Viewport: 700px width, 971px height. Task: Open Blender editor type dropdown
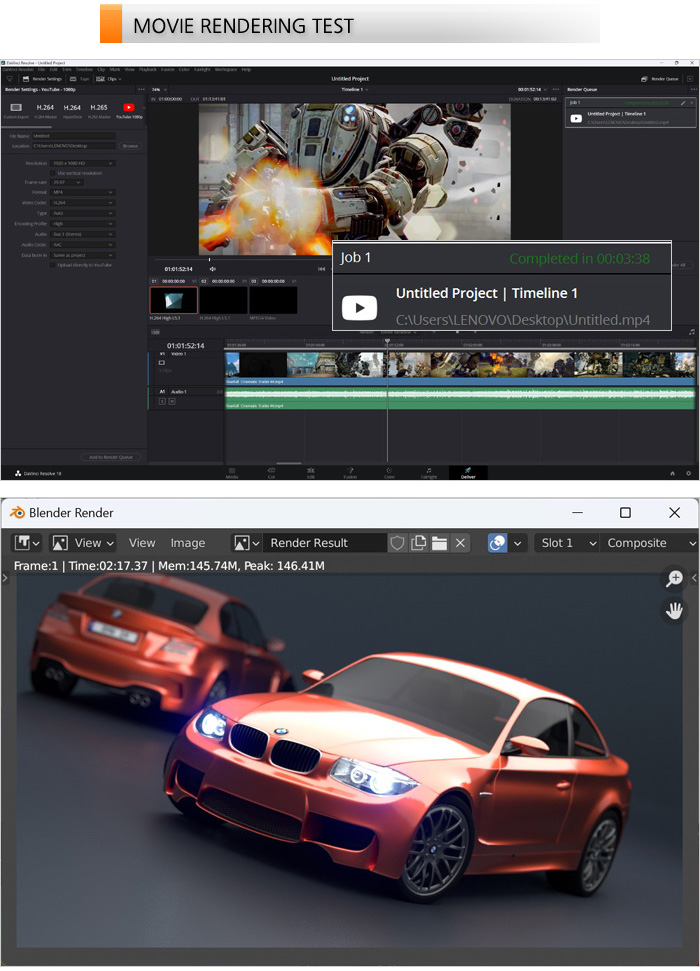[27, 543]
